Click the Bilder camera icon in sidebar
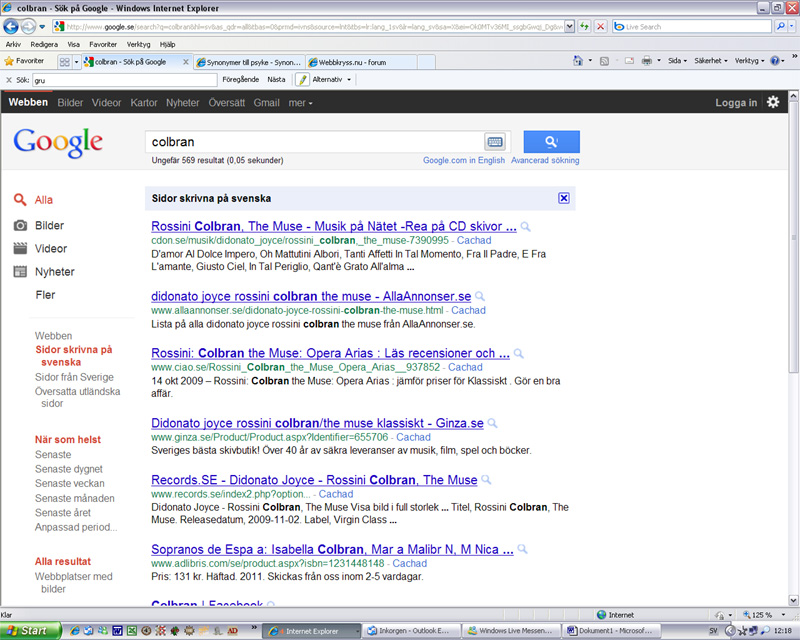The height and width of the screenshot is (640, 800). coord(20,226)
